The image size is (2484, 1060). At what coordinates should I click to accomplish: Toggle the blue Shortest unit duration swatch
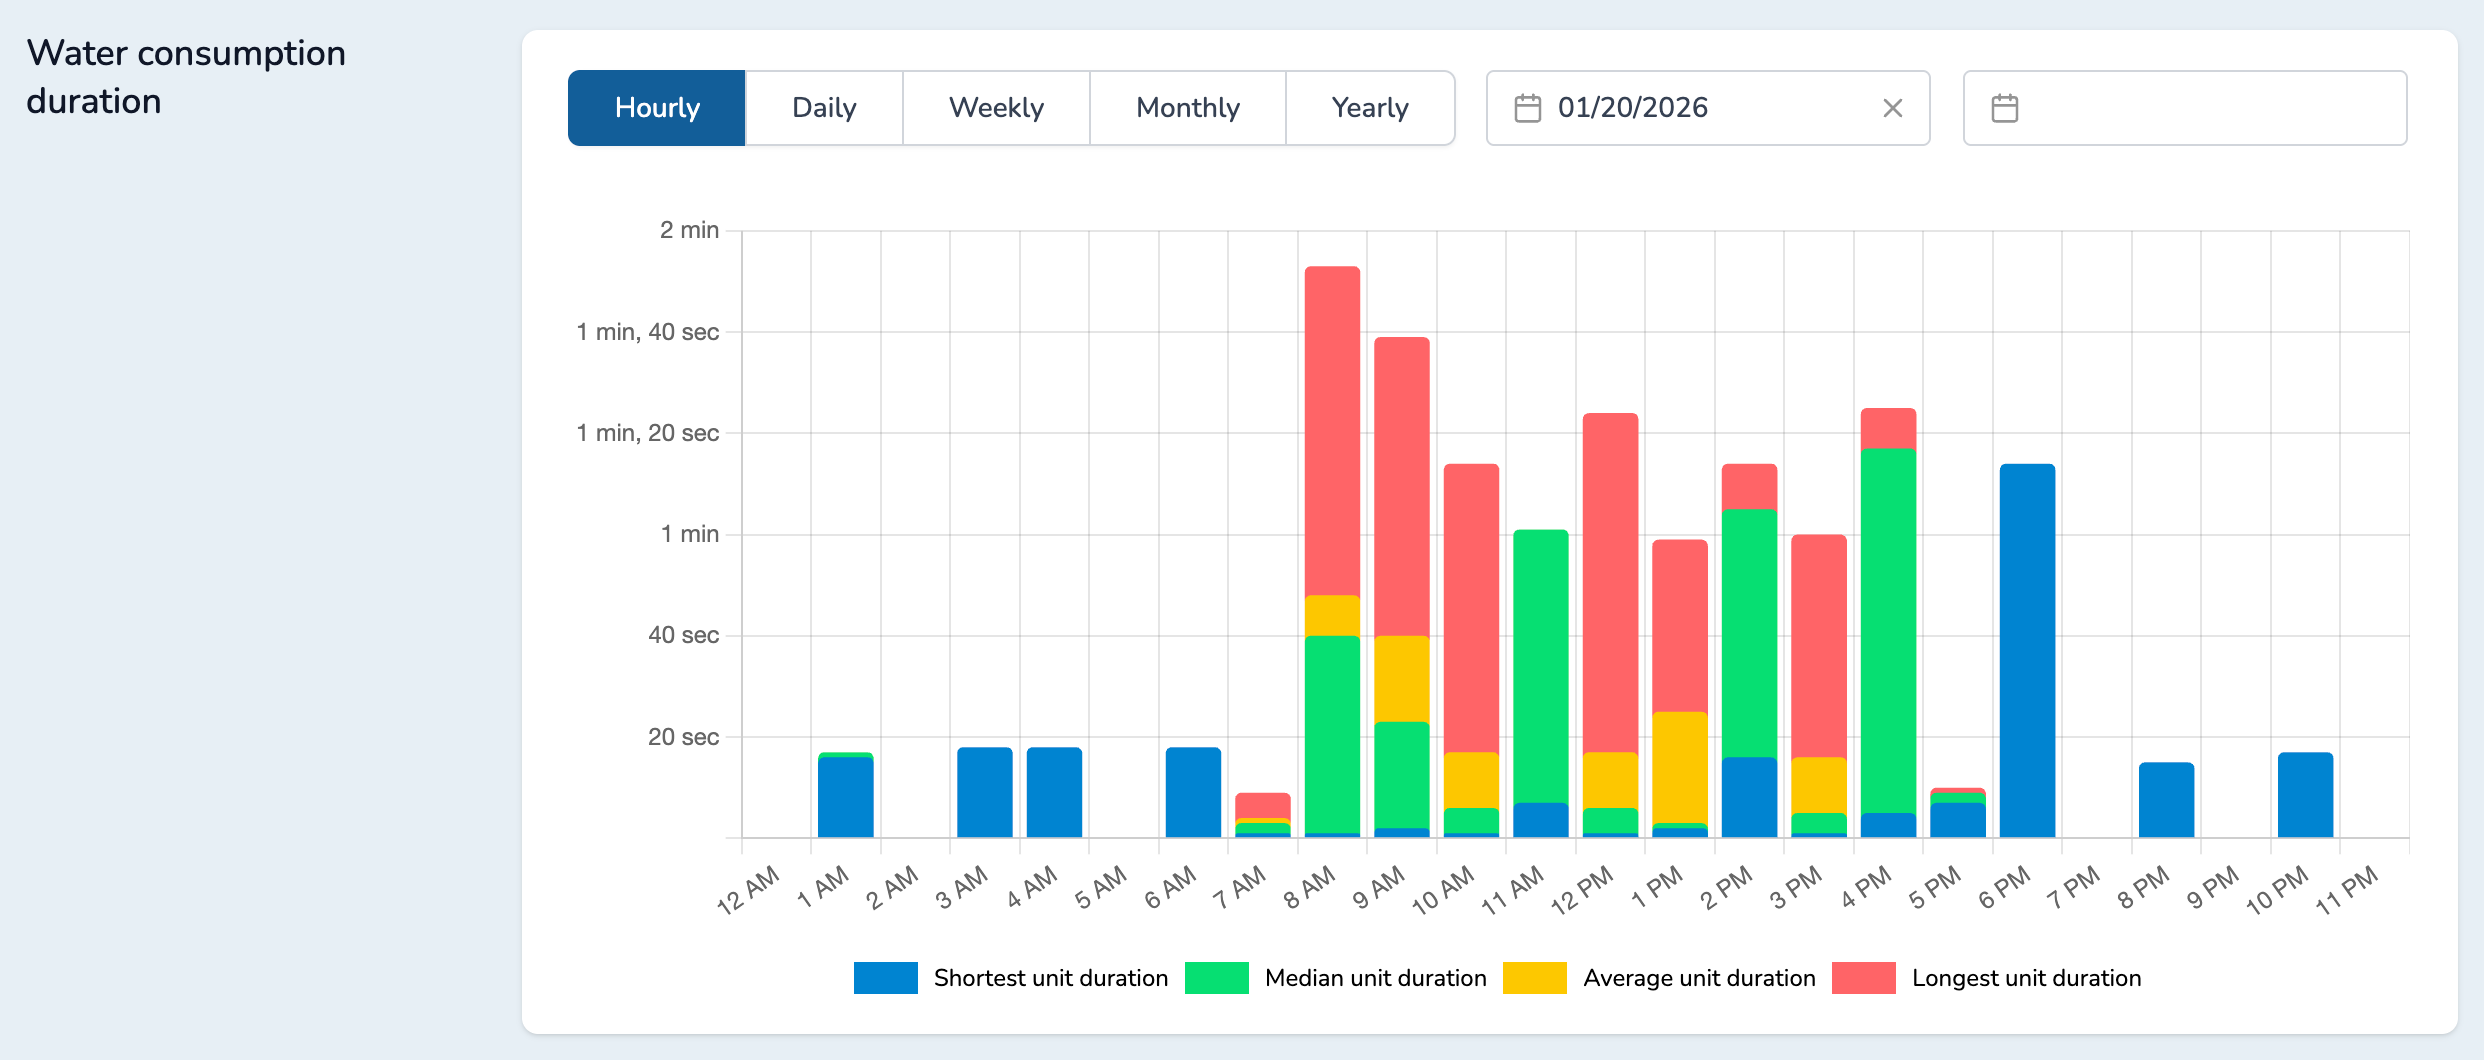tap(885, 978)
